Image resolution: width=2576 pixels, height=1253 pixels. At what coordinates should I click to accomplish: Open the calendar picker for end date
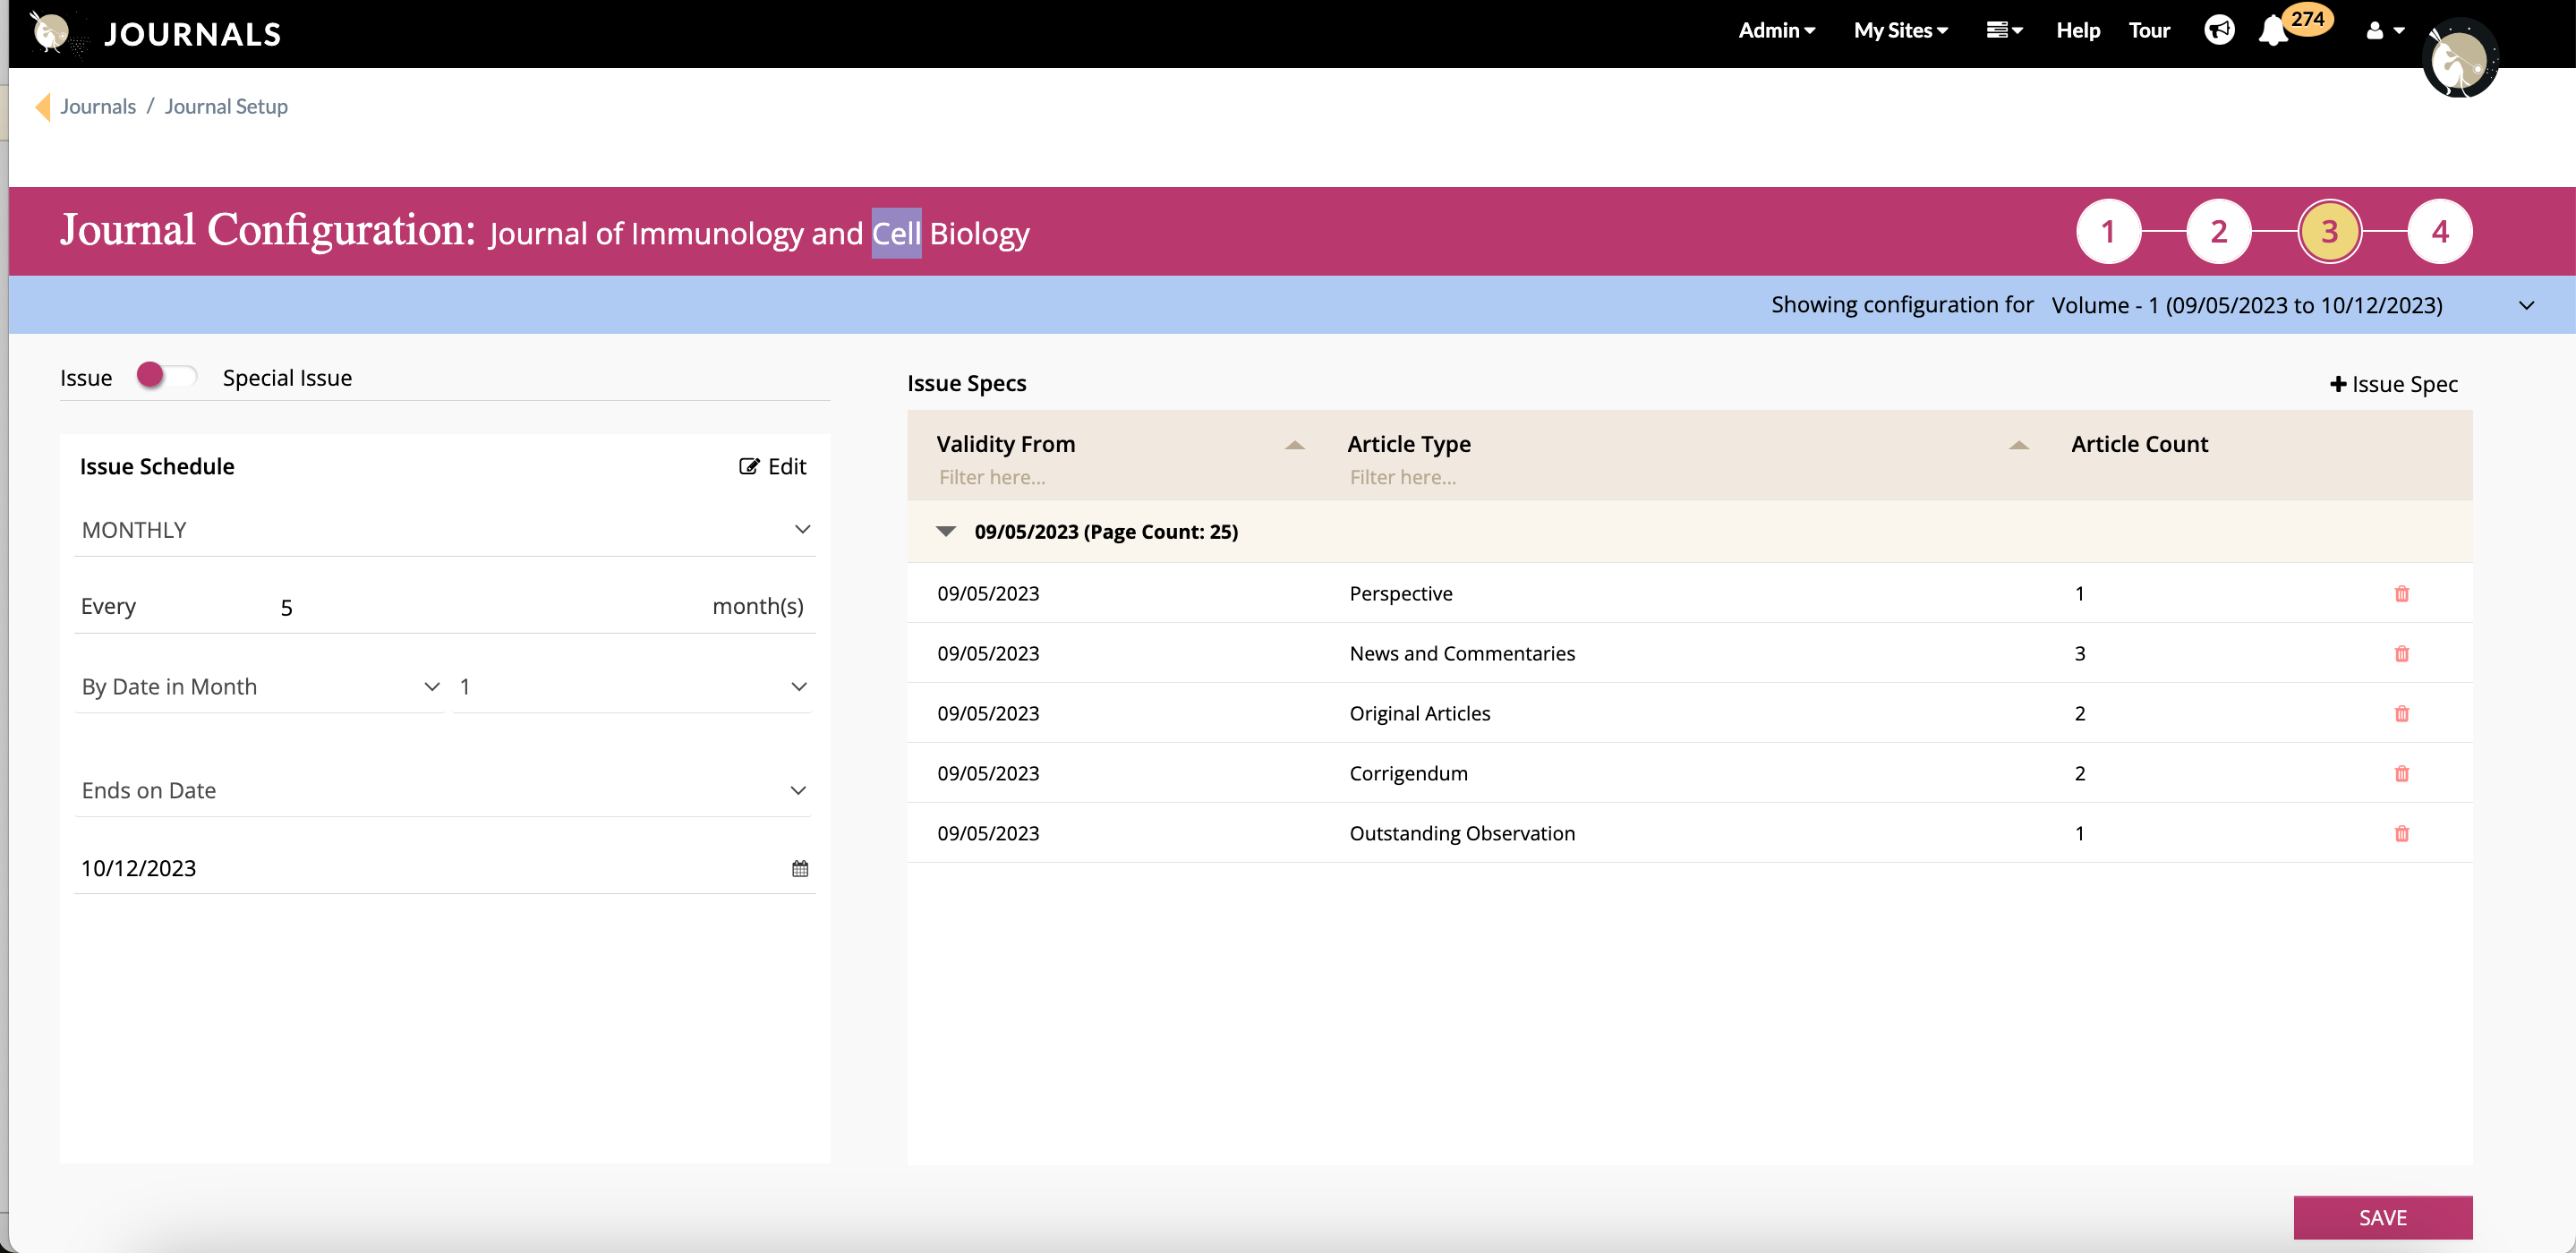pyautogui.click(x=800, y=869)
